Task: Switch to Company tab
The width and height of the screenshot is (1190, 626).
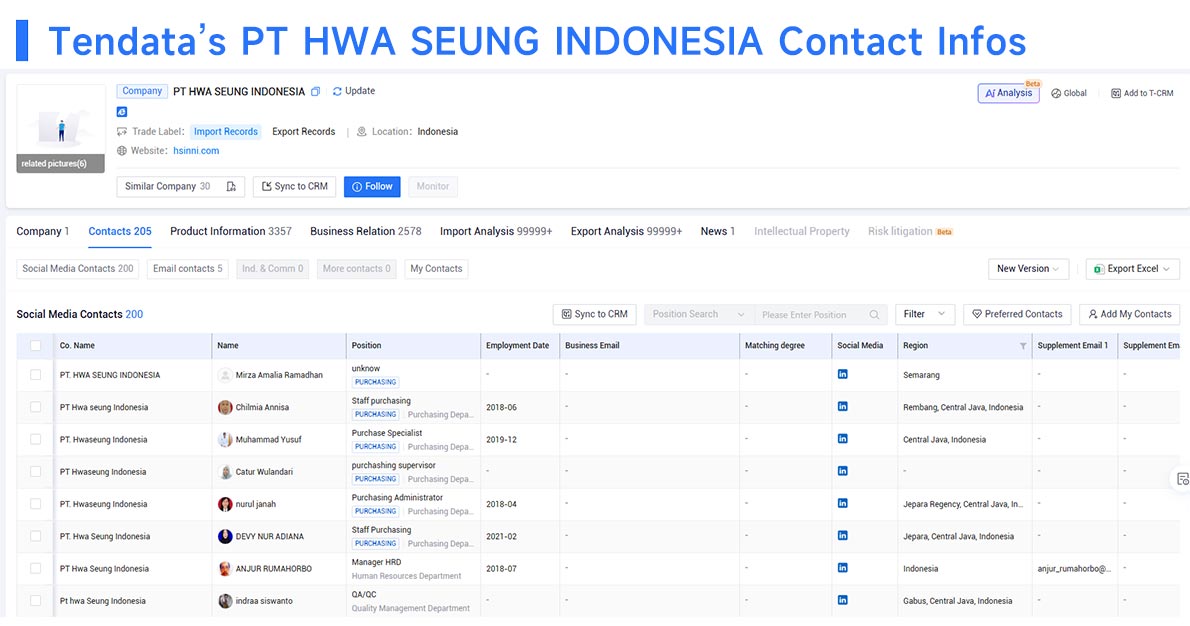Action: point(42,231)
